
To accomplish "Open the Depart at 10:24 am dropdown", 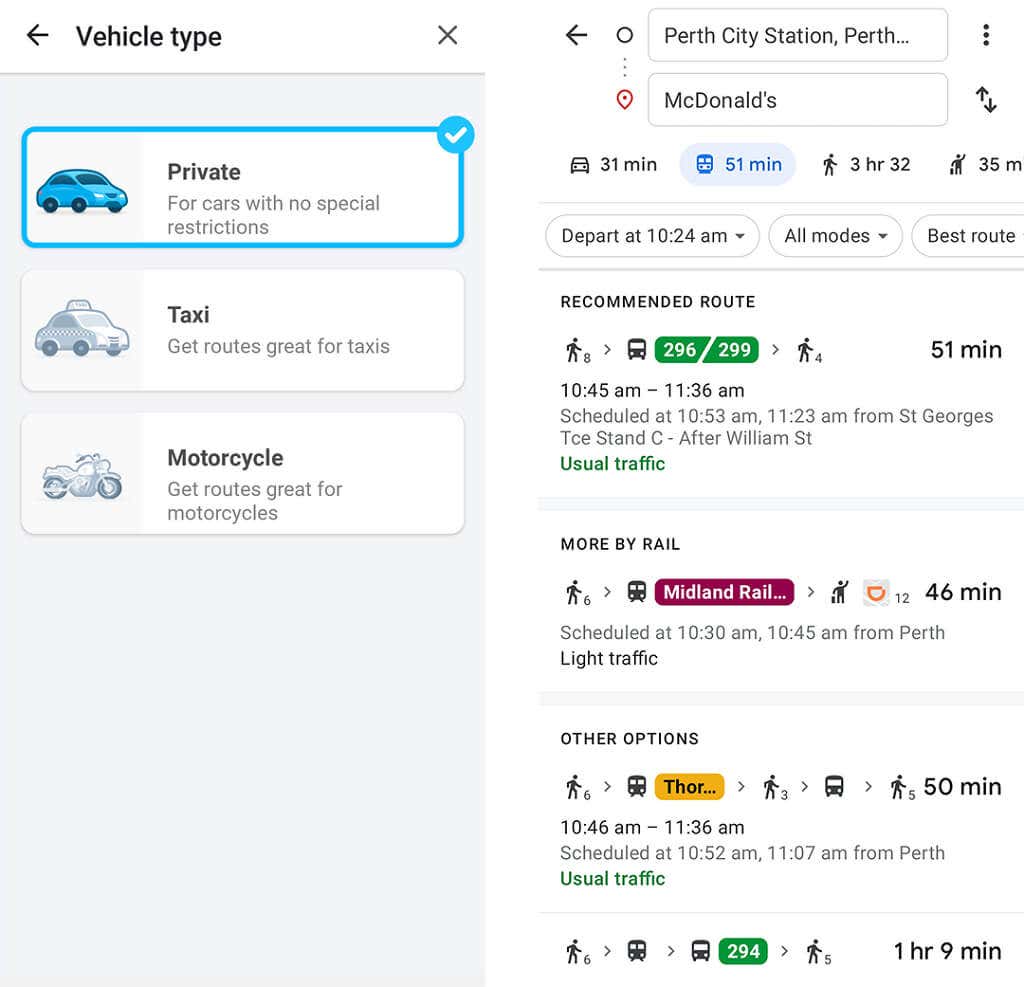I will pyautogui.click(x=652, y=237).
